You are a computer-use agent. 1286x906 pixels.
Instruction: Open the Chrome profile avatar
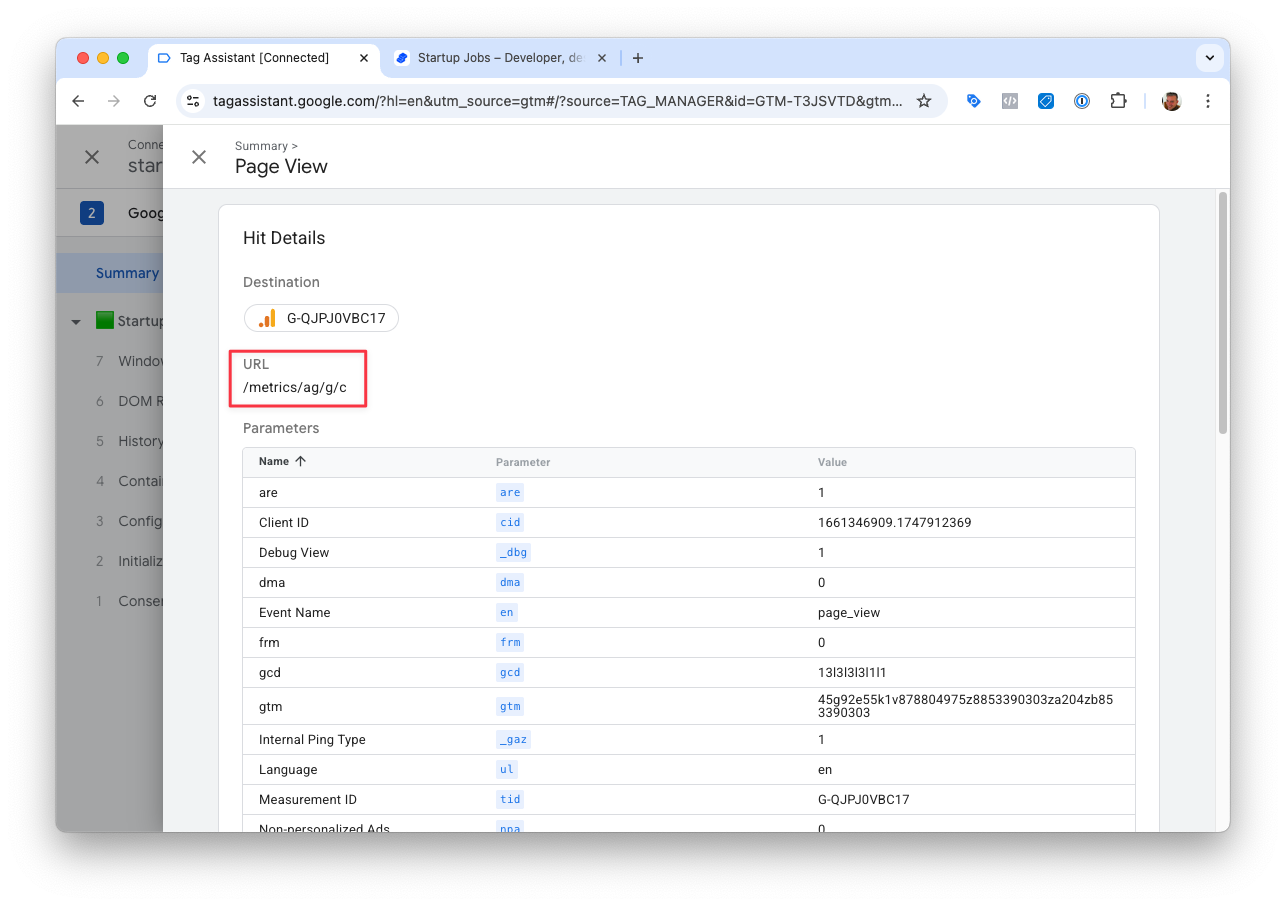1171,101
